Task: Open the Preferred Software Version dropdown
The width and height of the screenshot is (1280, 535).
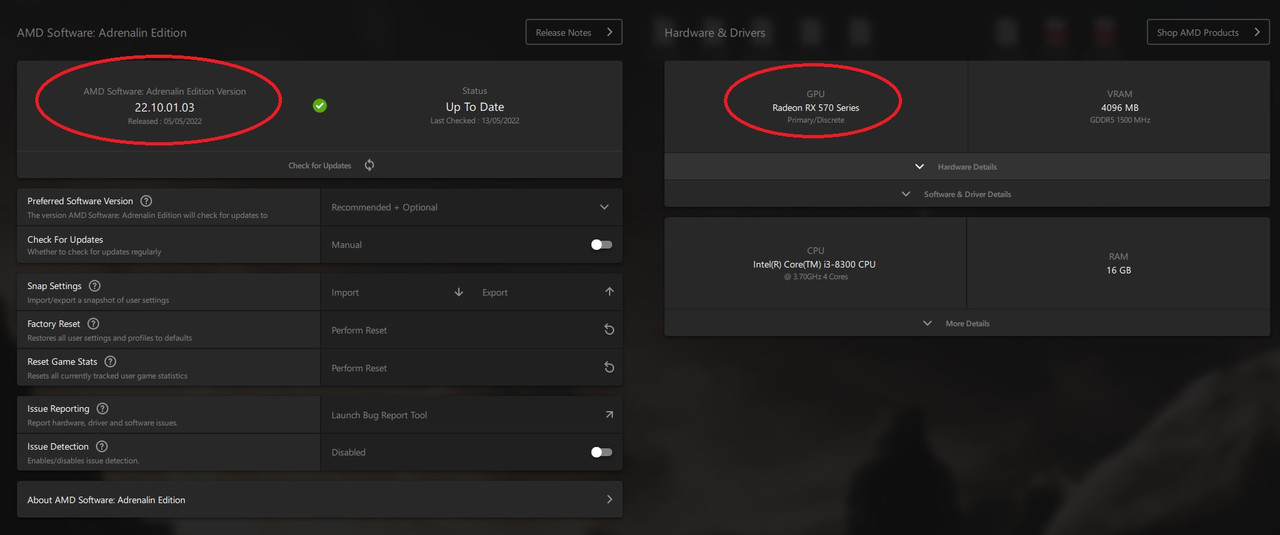Action: tap(471, 207)
